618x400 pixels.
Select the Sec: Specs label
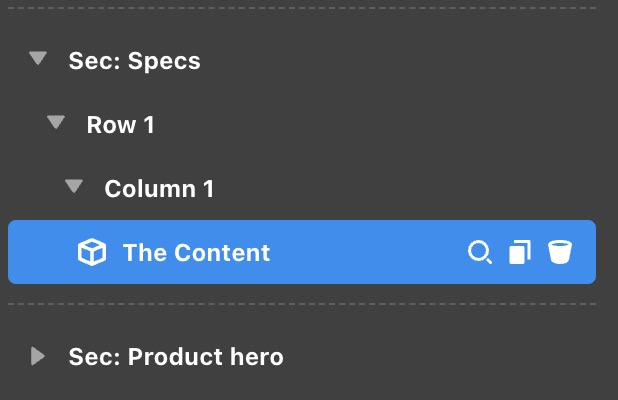[x=134, y=61]
